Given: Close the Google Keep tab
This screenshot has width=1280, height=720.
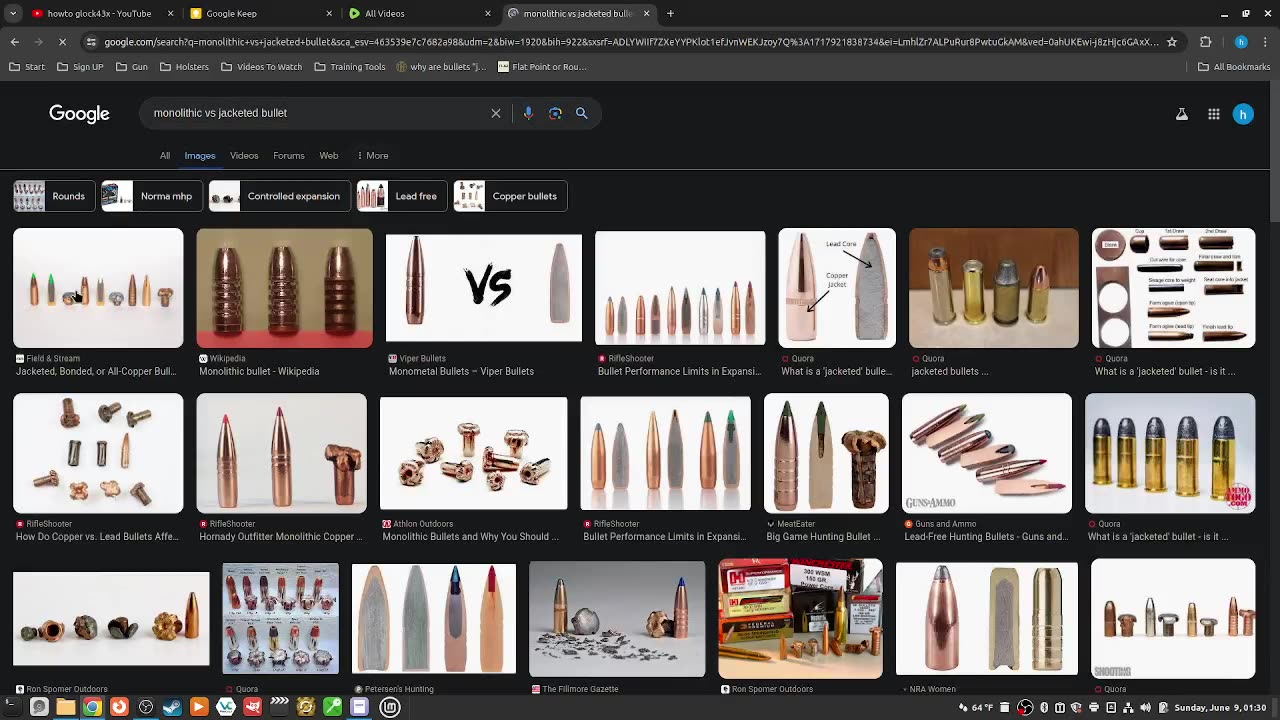Looking at the screenshot, I should (329, 13).
